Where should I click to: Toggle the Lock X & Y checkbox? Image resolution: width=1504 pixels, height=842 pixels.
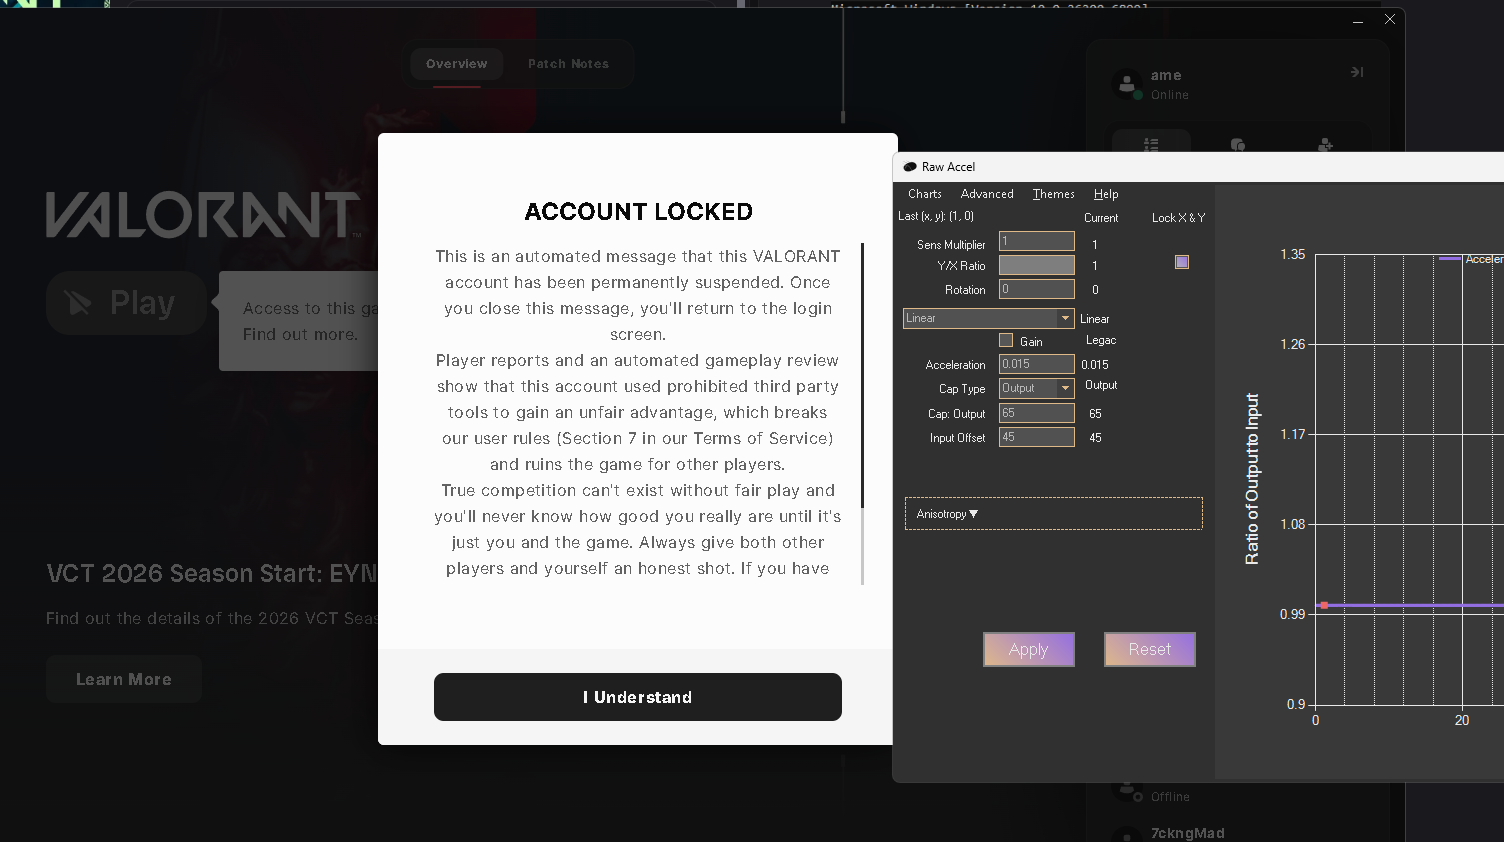tap(1182, 262)
